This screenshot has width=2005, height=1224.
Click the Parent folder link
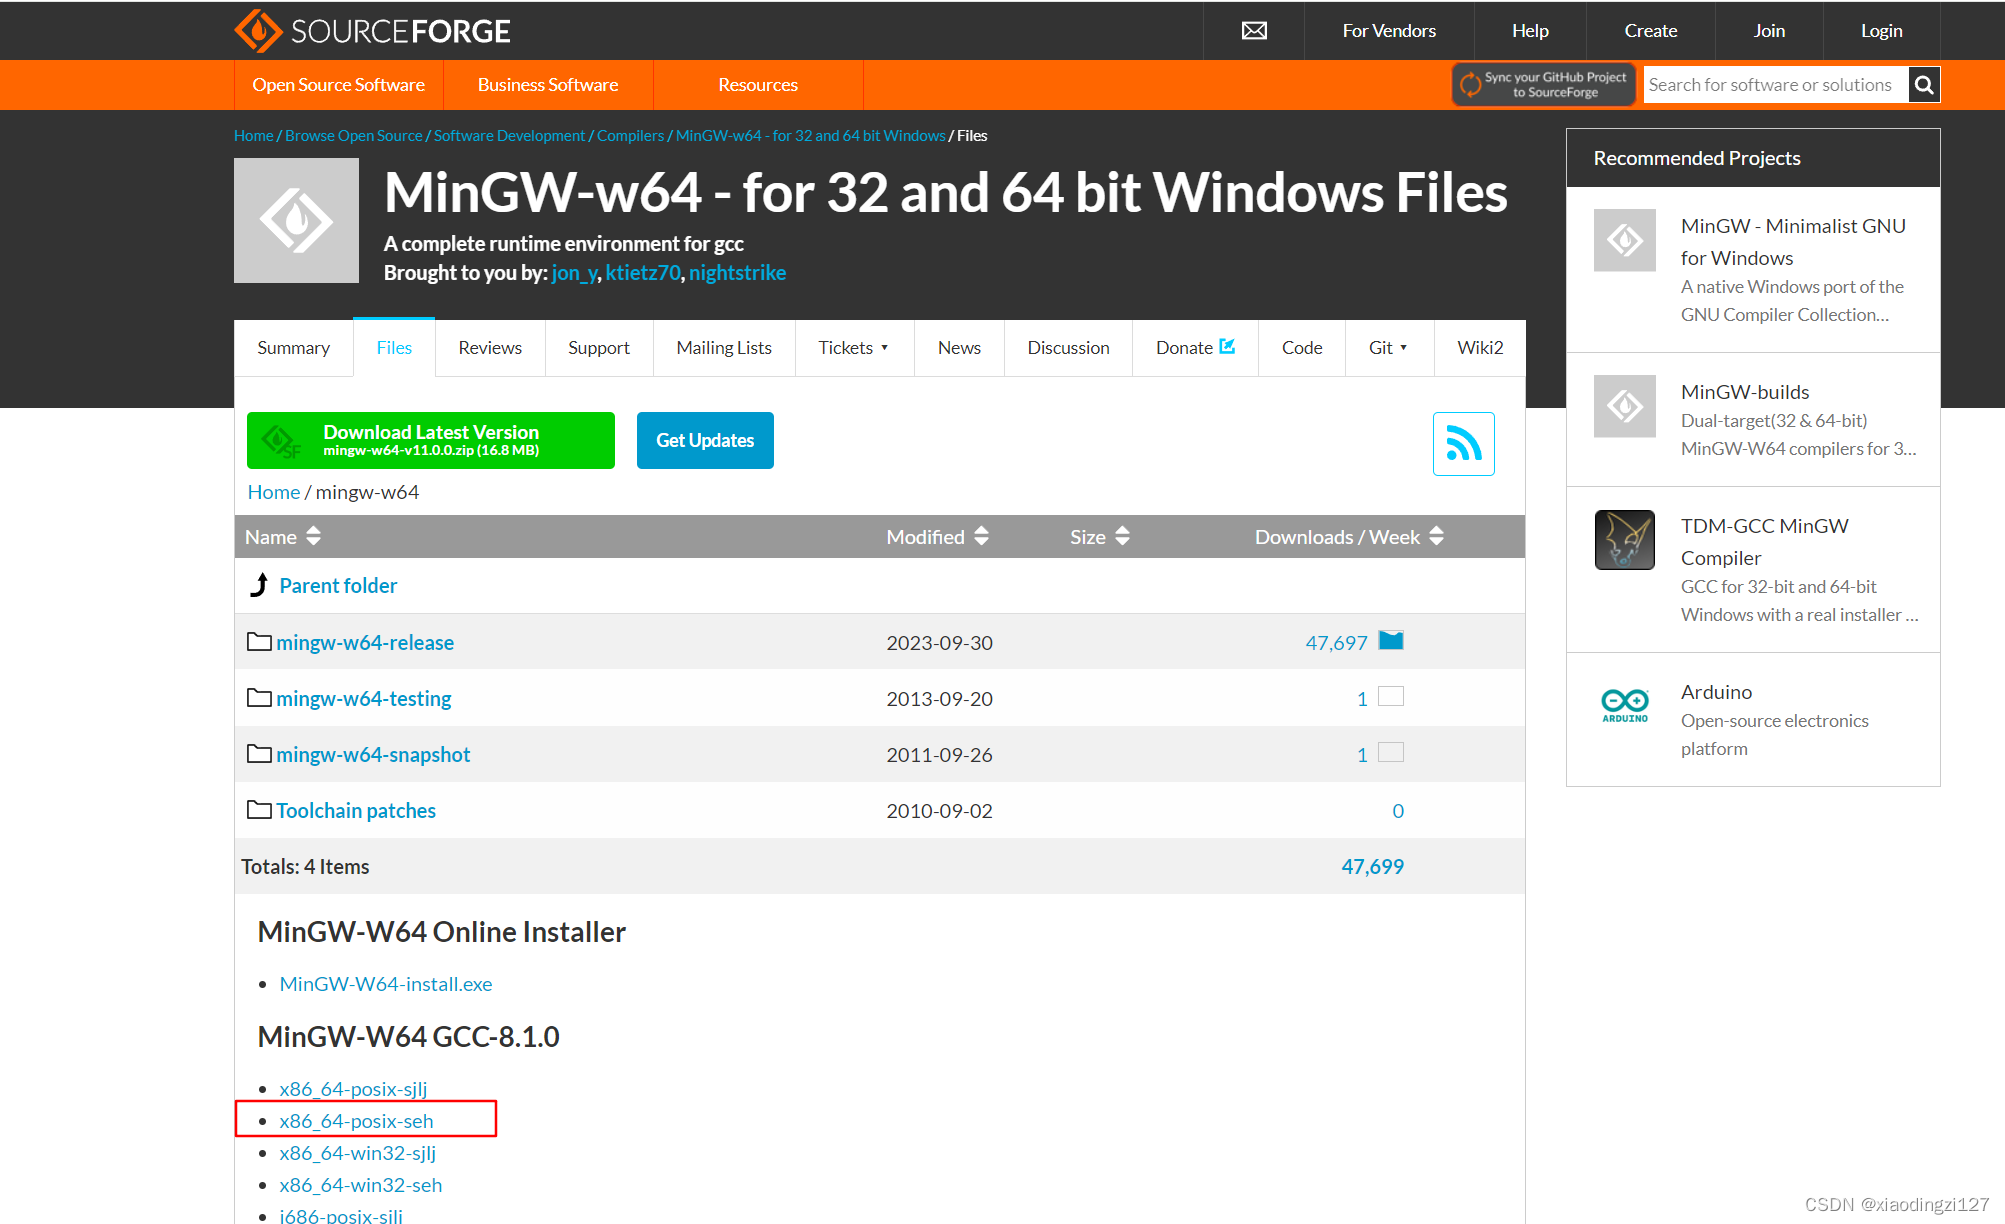(x=338, y=585)
